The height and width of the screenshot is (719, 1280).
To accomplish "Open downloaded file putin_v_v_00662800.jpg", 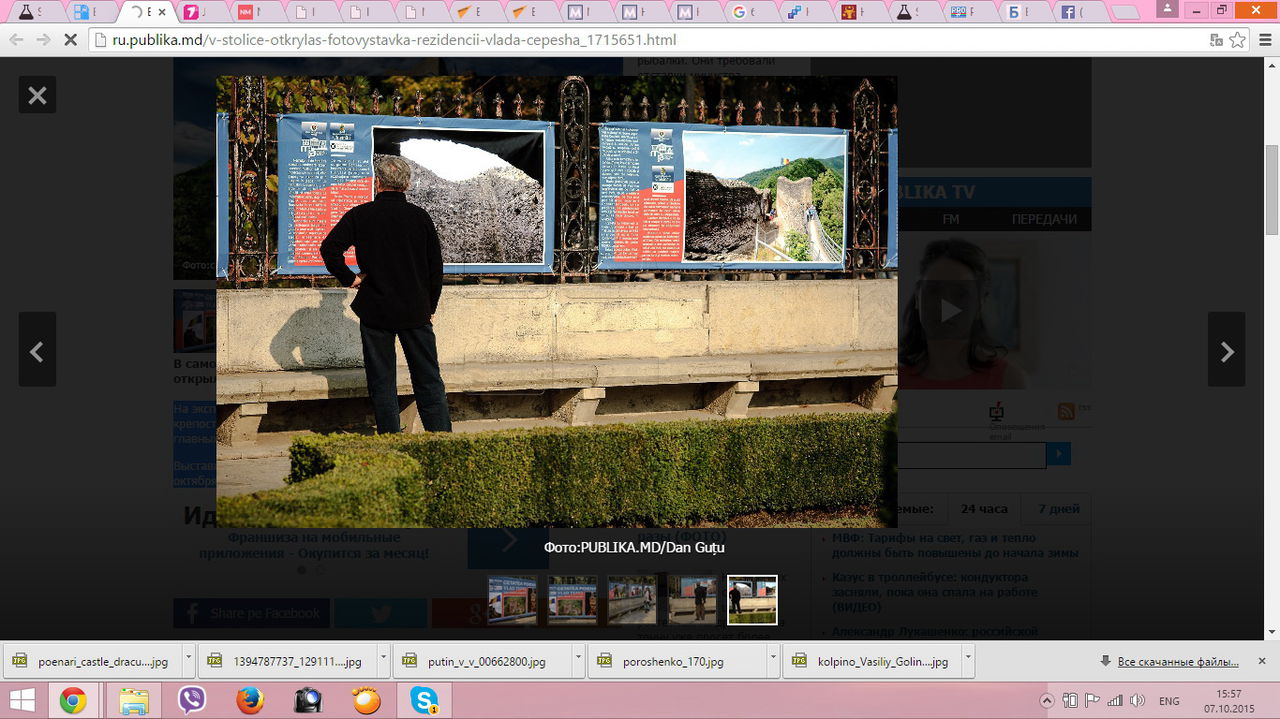I will (480, 661).
